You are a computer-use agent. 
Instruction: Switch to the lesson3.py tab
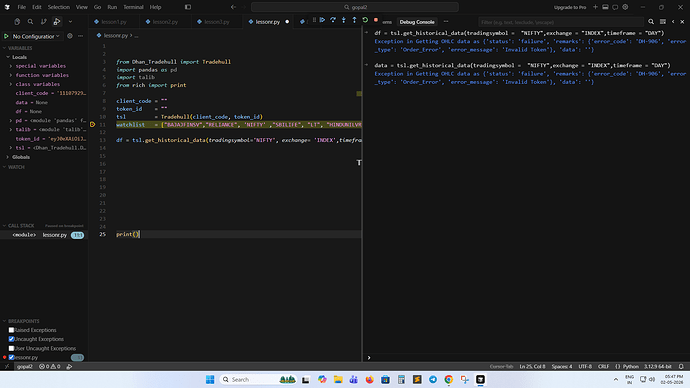pos(217,22)
